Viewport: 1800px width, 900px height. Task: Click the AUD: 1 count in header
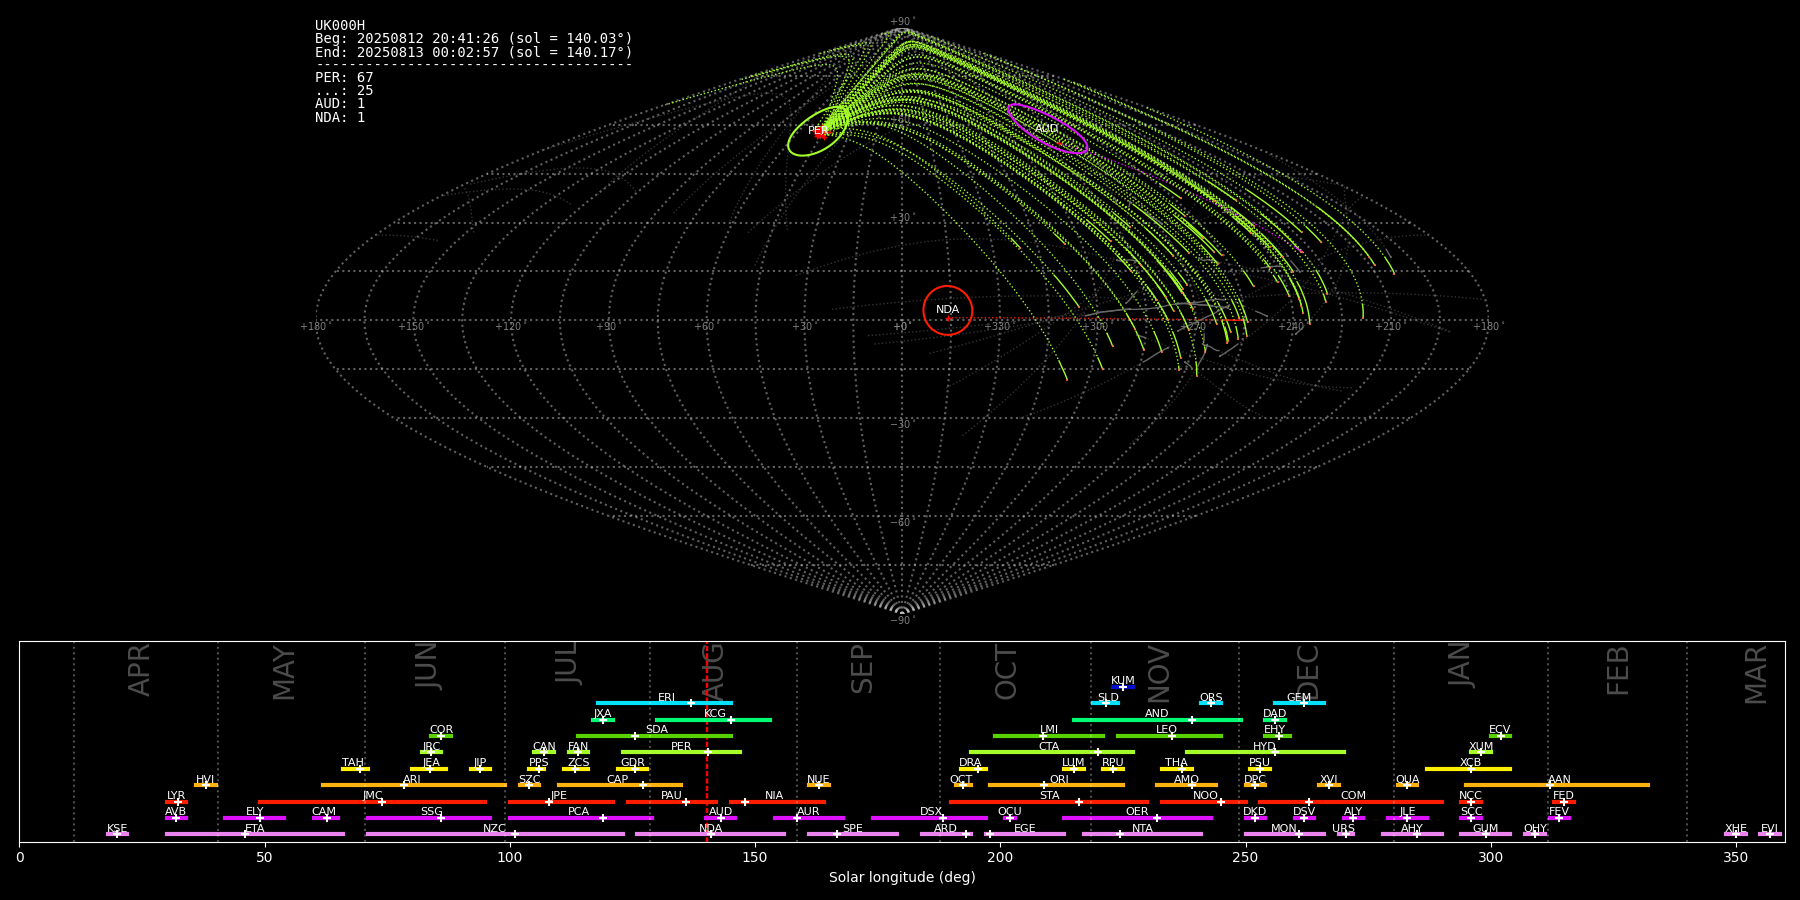coord(340,104)
